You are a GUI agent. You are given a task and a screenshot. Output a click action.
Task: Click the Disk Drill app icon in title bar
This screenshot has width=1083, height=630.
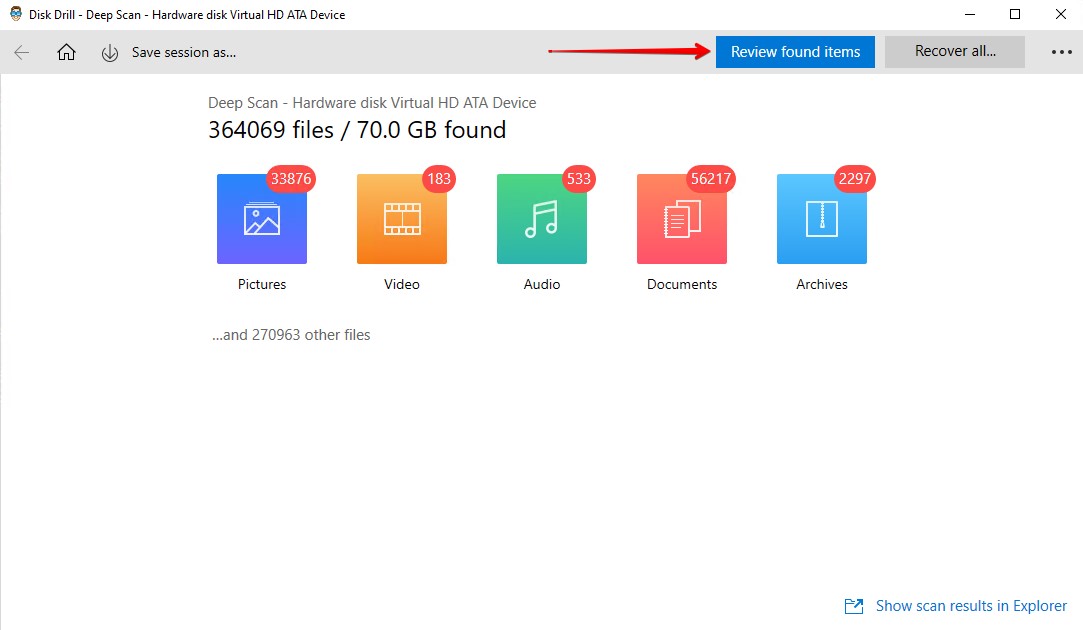point(15,14)
